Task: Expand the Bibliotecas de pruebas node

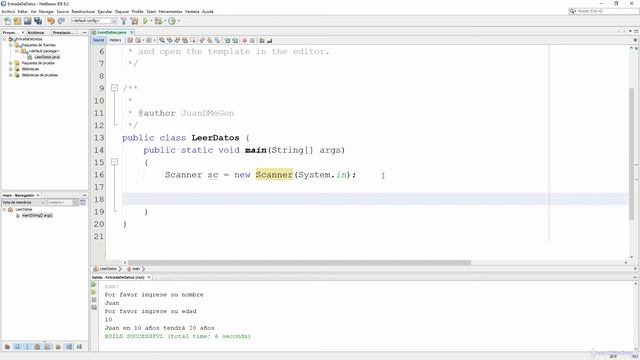Action: [11, 75]
